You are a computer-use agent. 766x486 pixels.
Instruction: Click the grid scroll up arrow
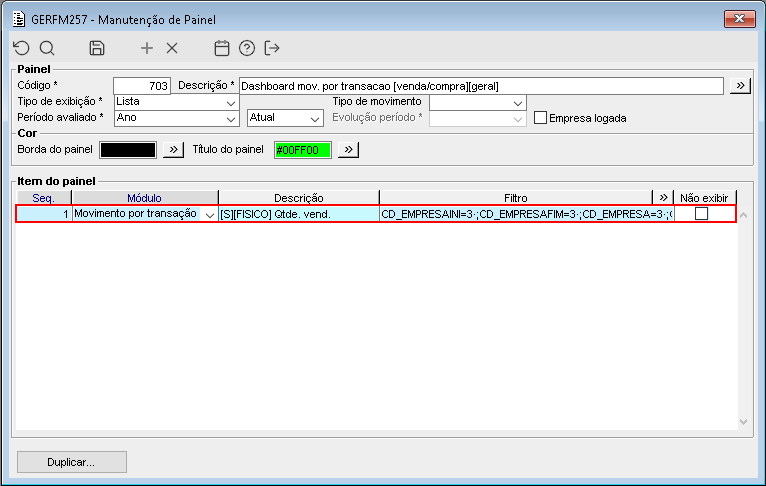tap(744, 215)
